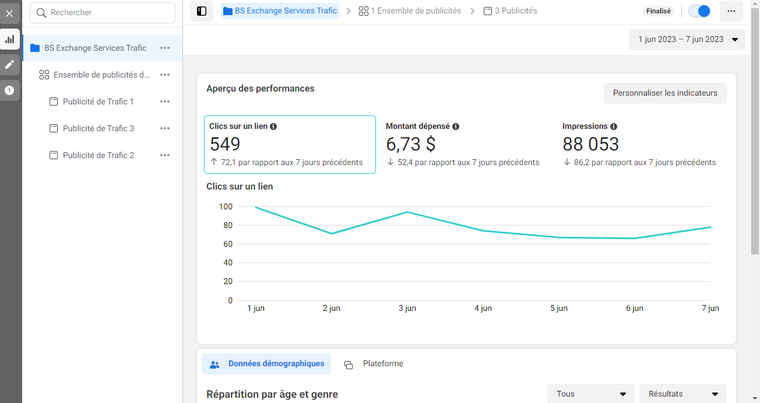760x403 pixels.
Task: Open the clock history icon in left rail
Action: (10, 90)
